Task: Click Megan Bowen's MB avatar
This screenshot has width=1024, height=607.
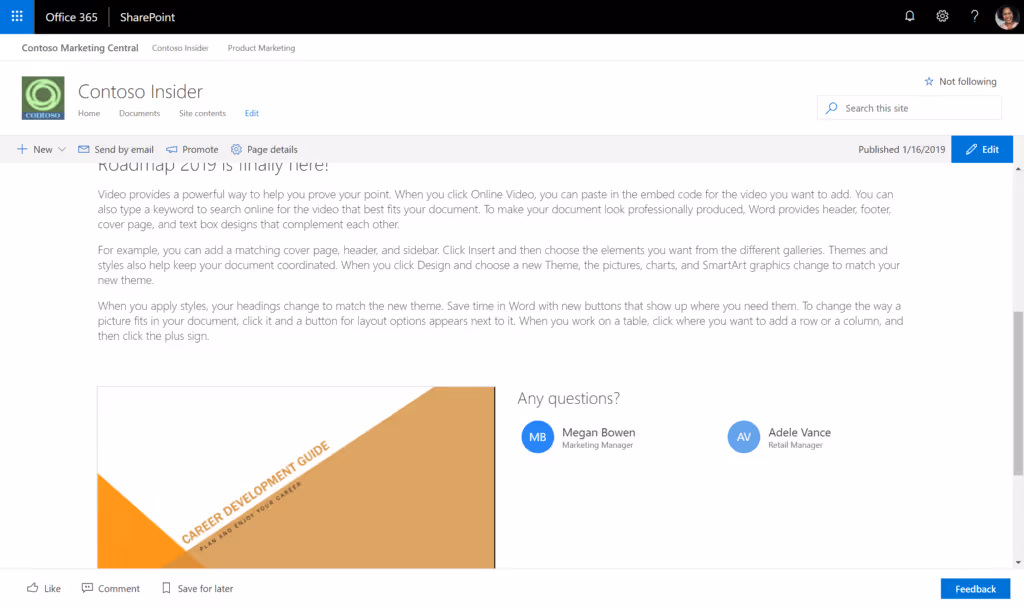Action: (x=537, y=437)
